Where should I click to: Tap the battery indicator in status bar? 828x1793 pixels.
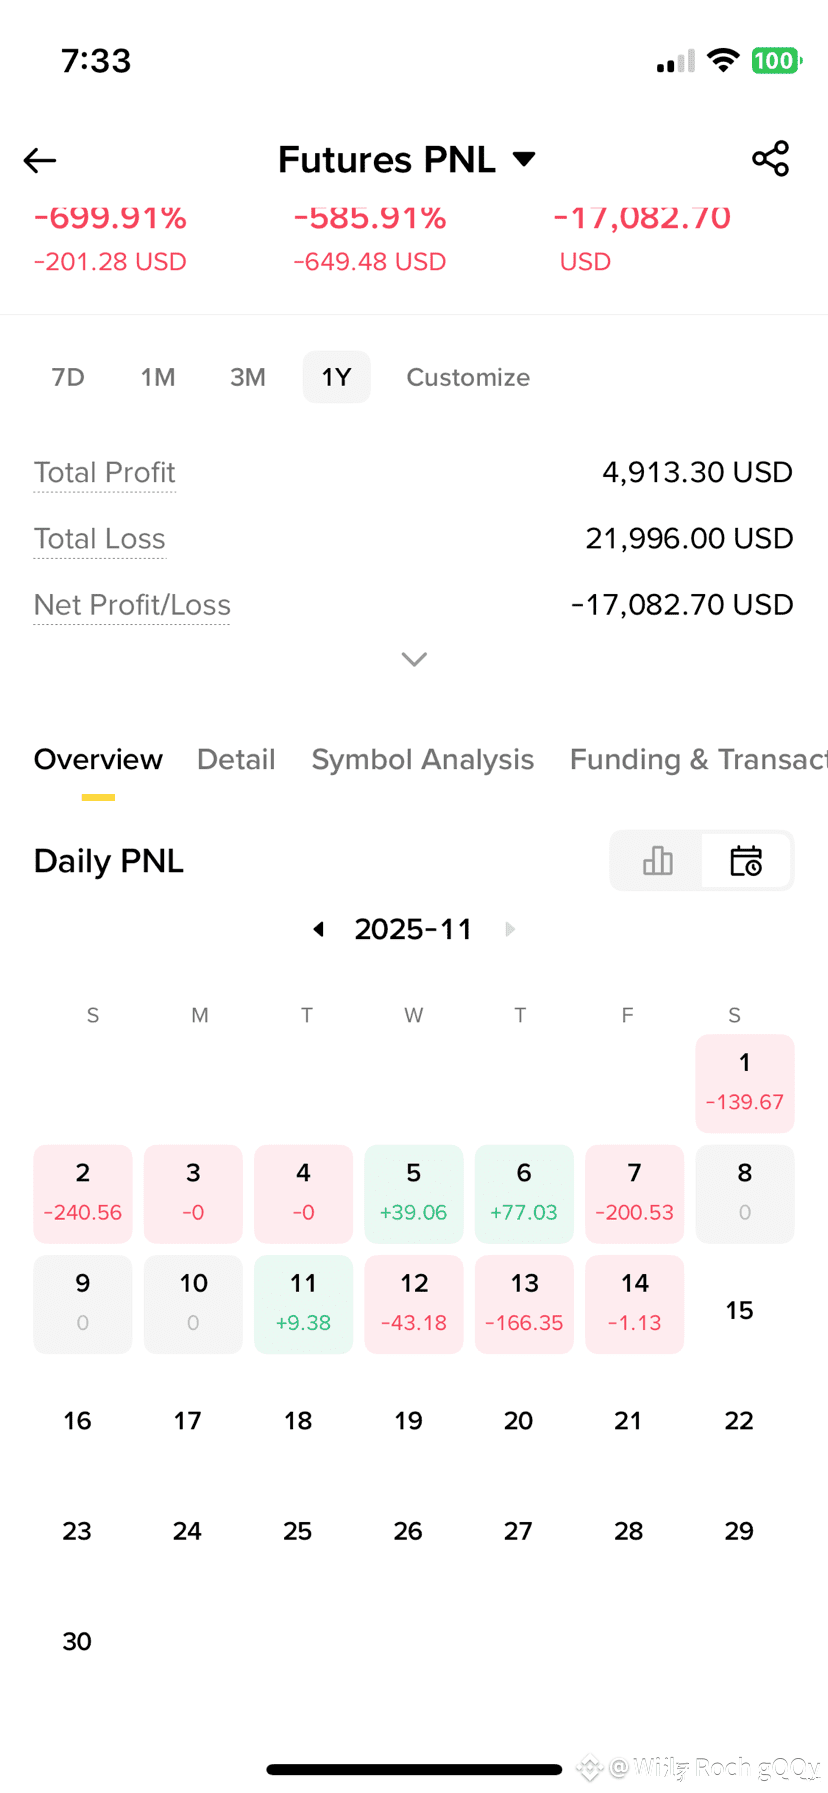(776, 61)
